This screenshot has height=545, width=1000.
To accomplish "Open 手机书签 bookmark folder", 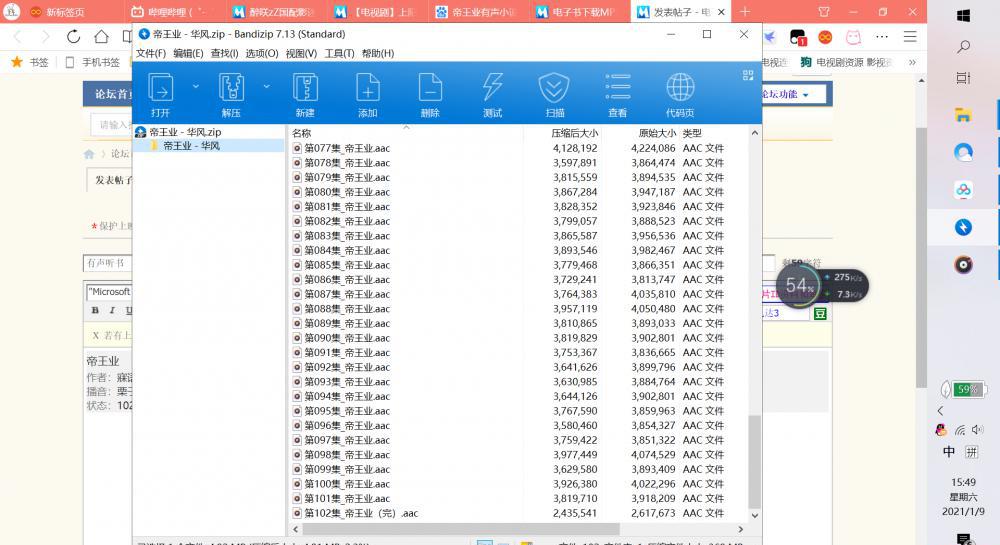I will pyautogui.click(x=93, y=62).
